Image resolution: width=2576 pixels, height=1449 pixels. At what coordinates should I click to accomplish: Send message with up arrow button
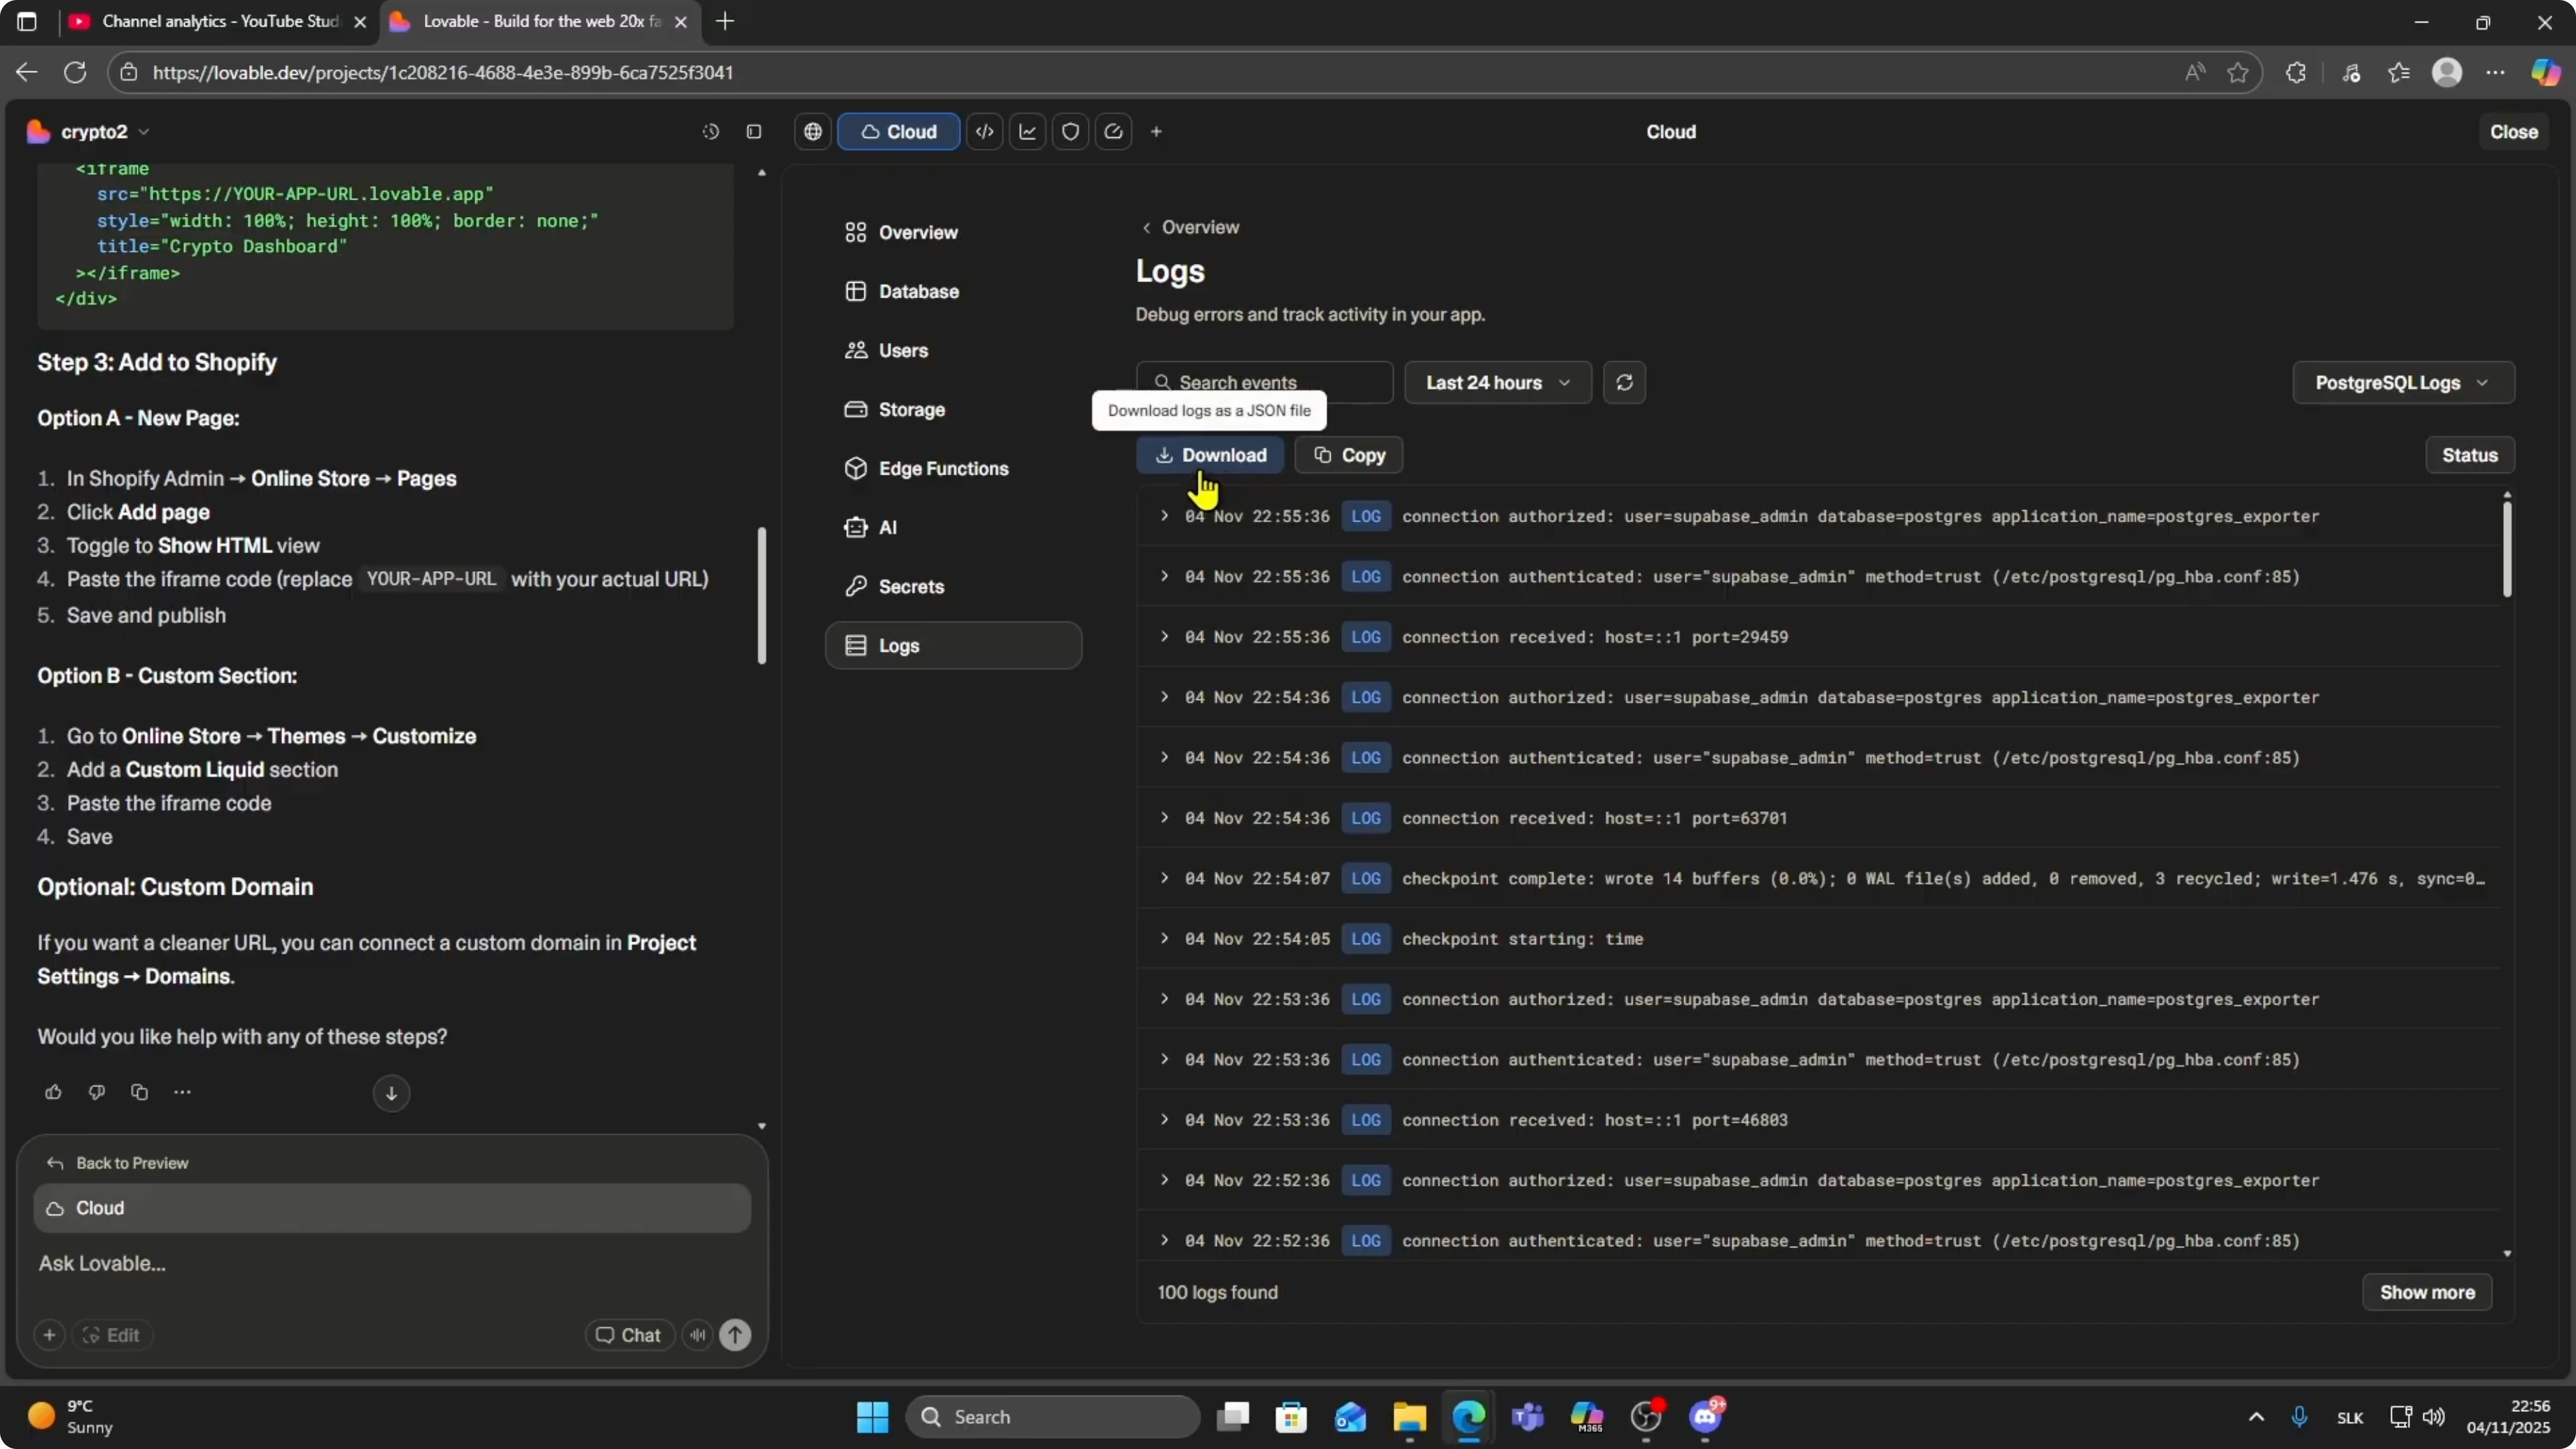(735, 1335)
